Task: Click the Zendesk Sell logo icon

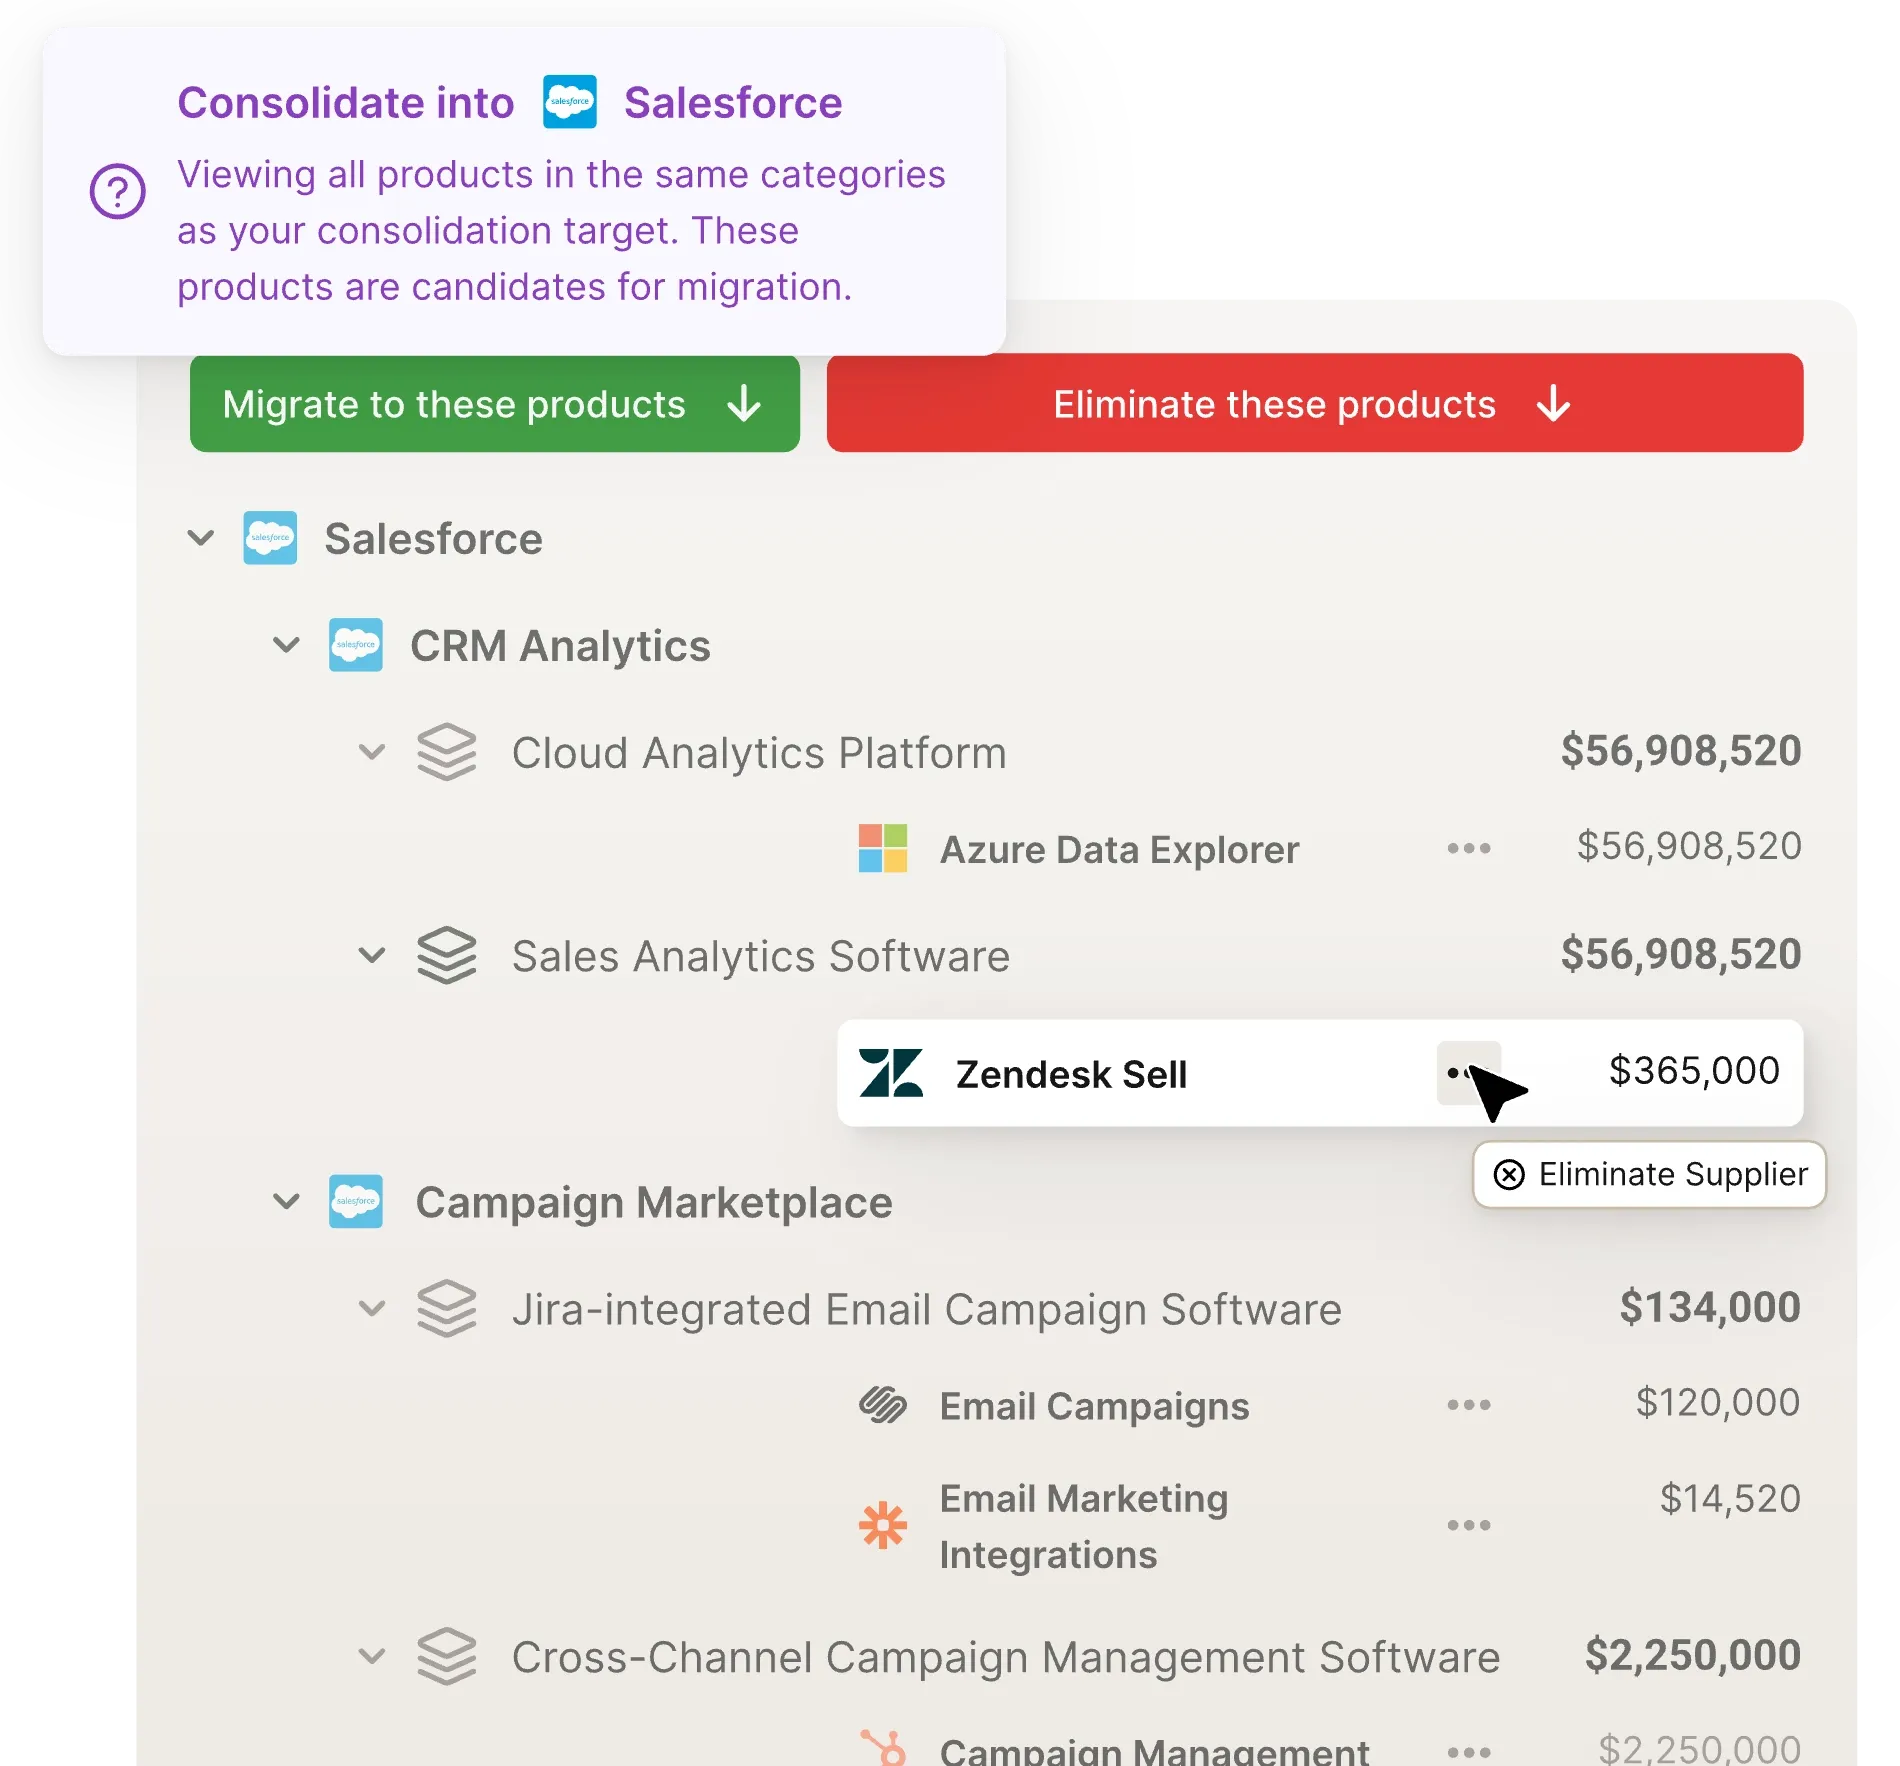Action: click(x=891, y=1073)
